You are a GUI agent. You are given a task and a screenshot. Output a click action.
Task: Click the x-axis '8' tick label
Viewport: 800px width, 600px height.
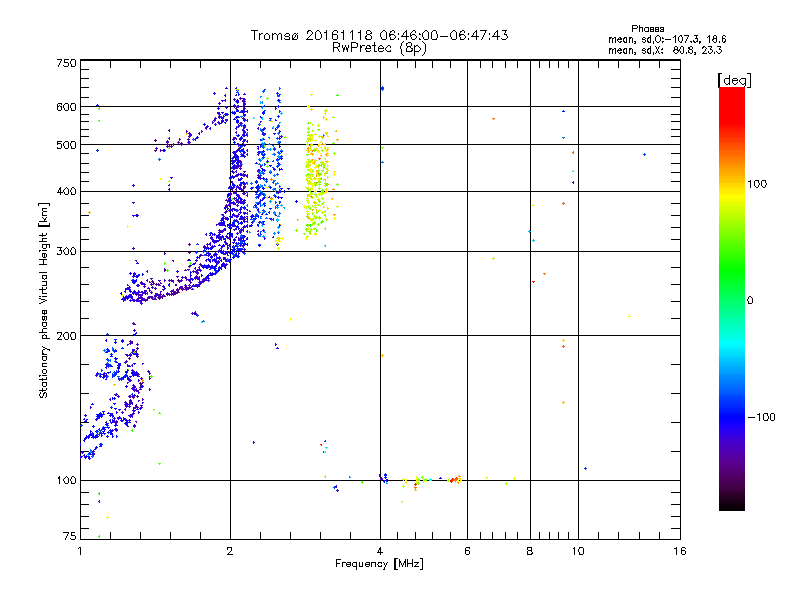point(530,551)
